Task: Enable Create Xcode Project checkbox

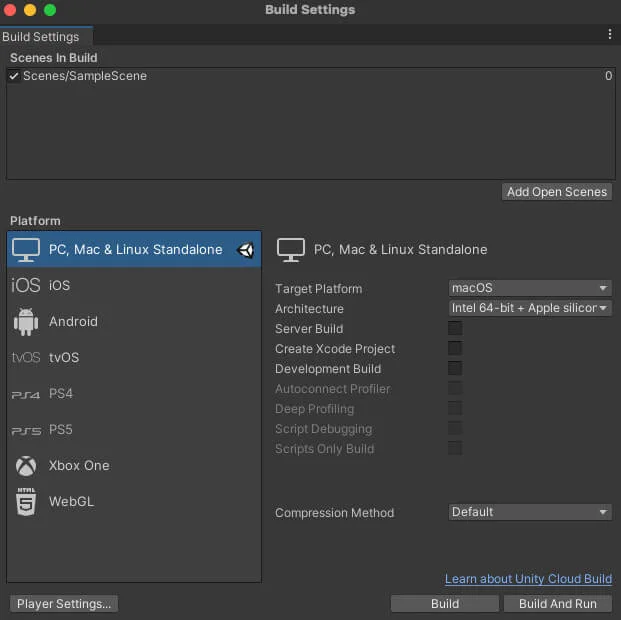Action: 455,348
